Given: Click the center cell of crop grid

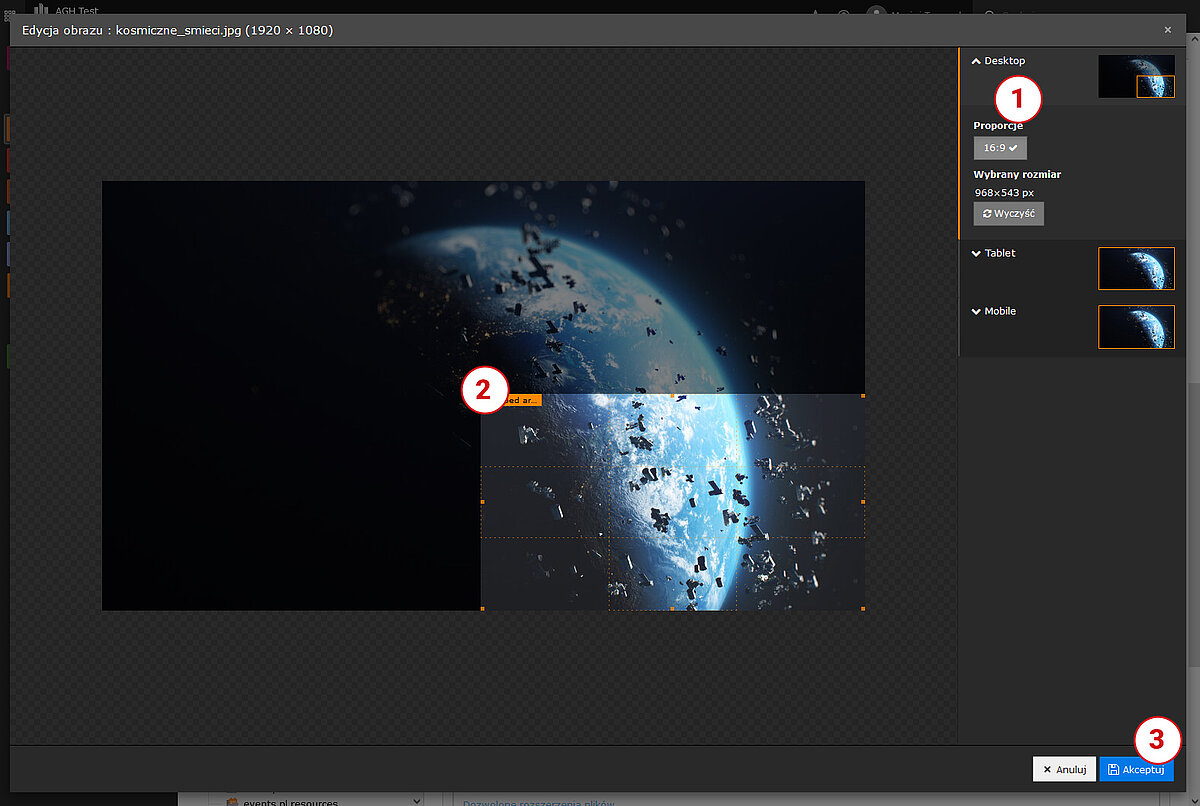Looking at the screenshot, I should tap(672, 502).
